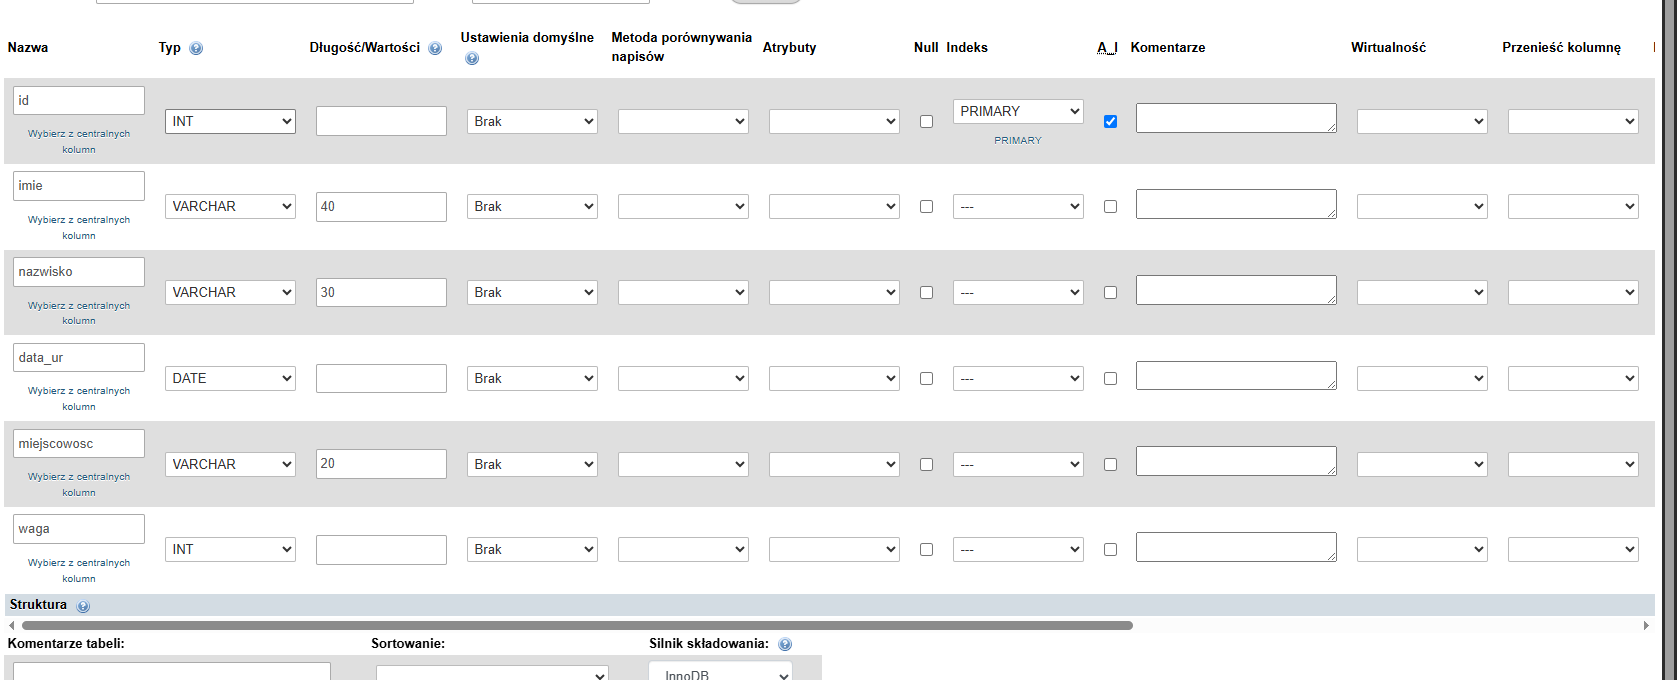The width and height of the screenshot is (1677, 680).
Task: Open the help icon next to Struktura
Action: click(83, 606)
